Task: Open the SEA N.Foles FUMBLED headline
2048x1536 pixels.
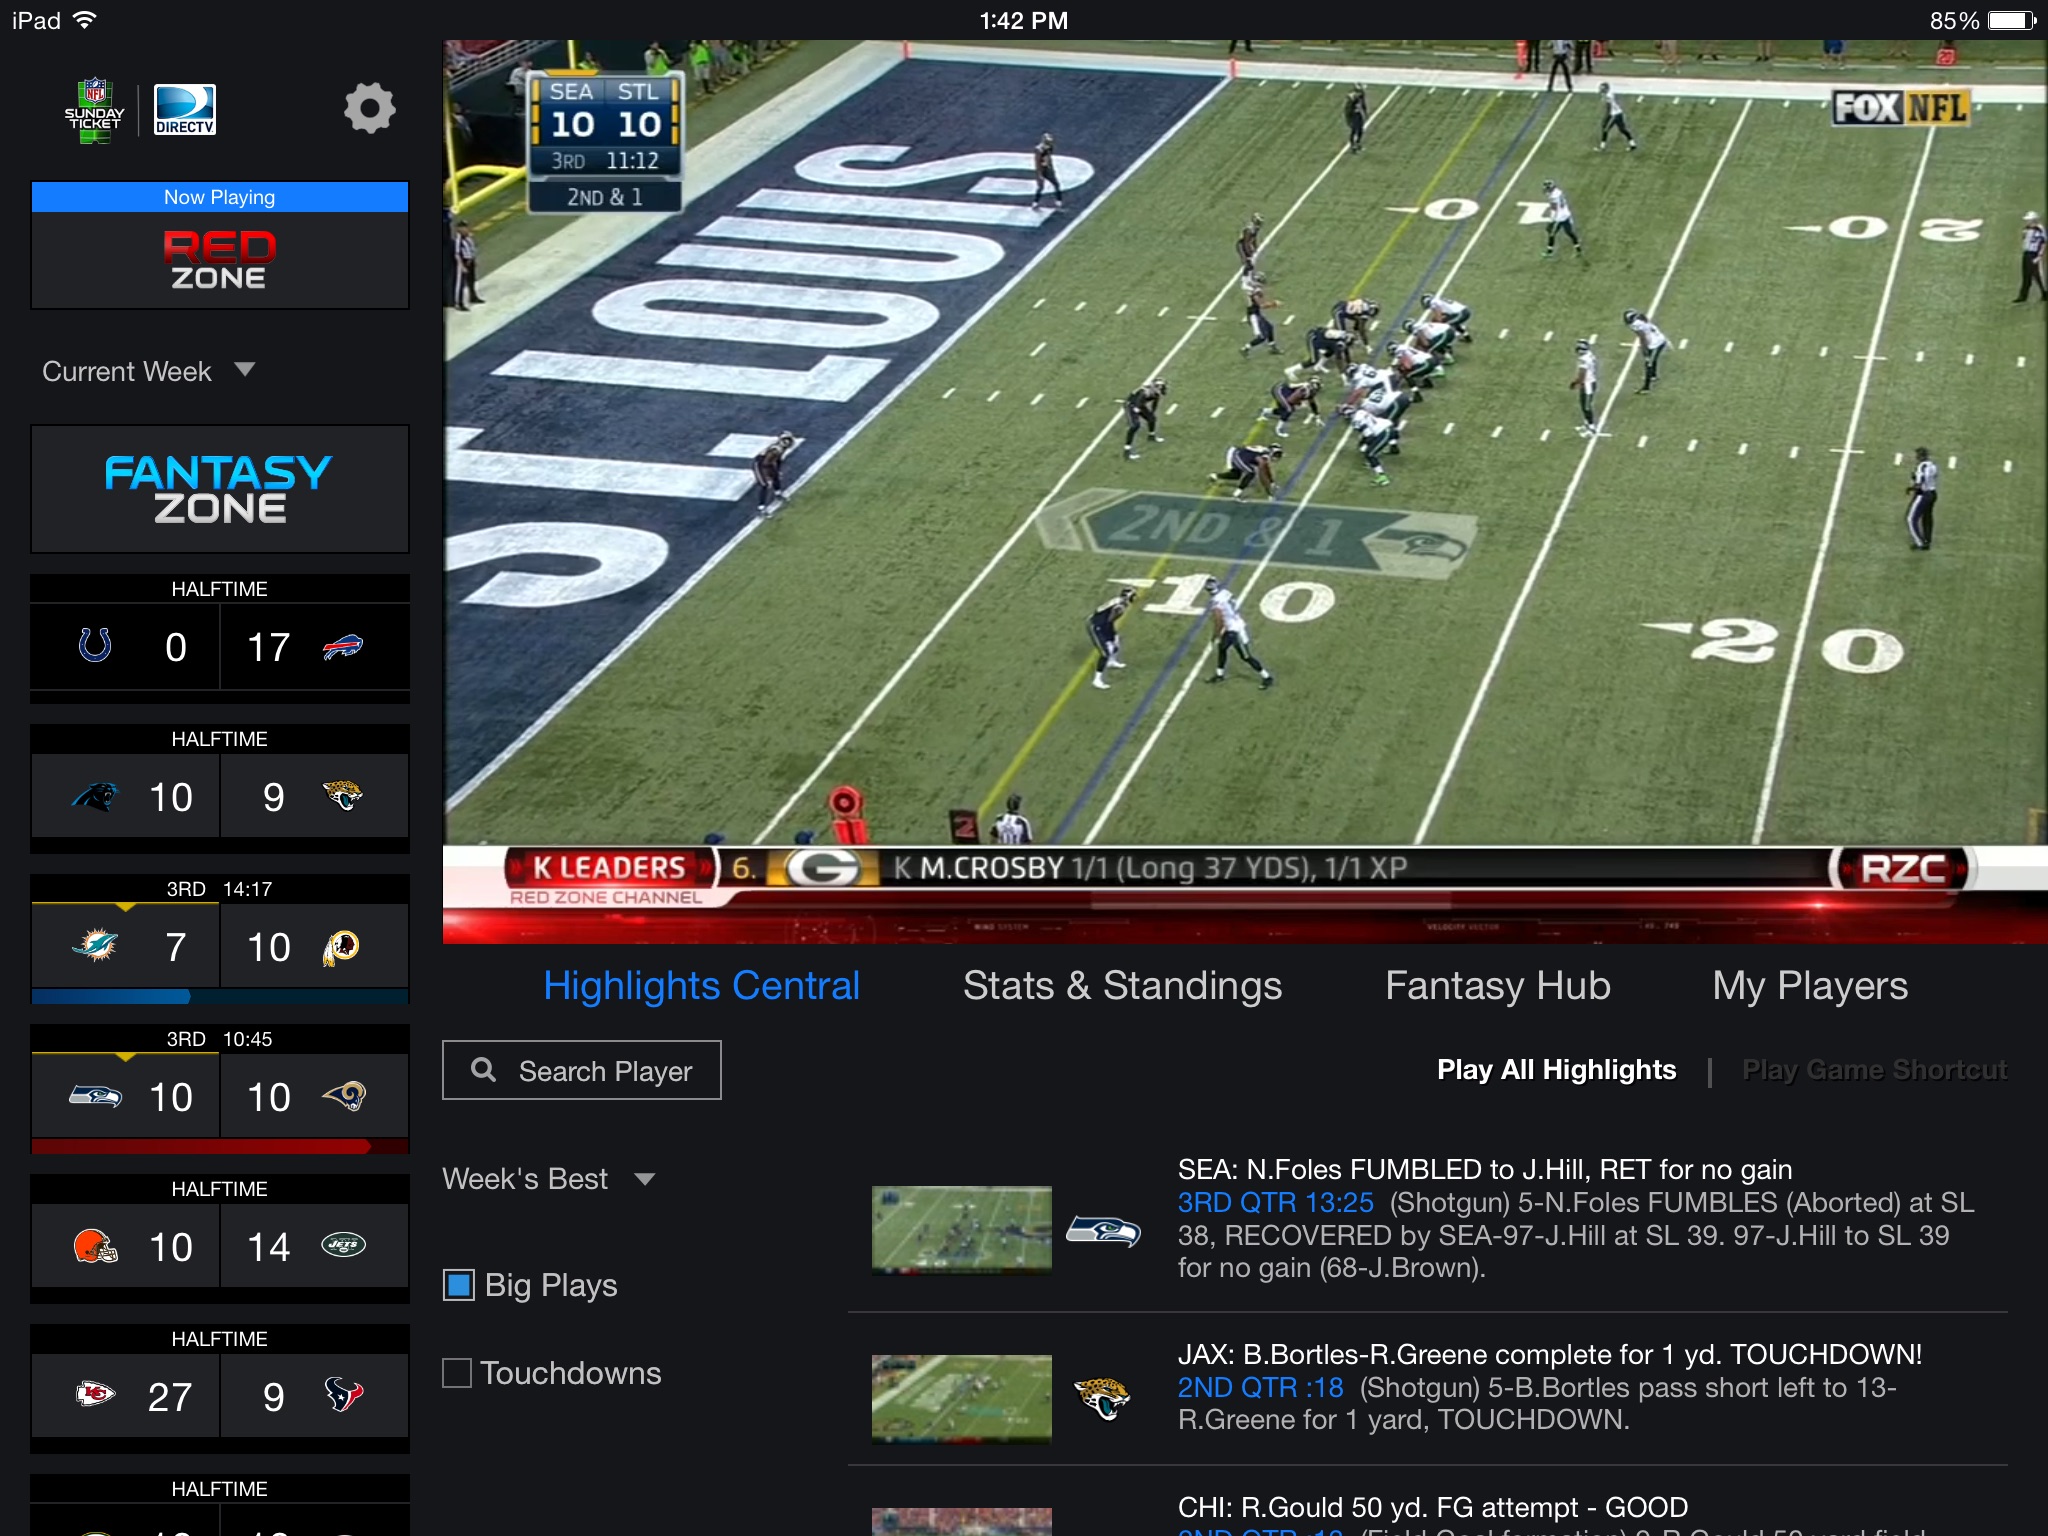Action: (x=1485, y=1169)
